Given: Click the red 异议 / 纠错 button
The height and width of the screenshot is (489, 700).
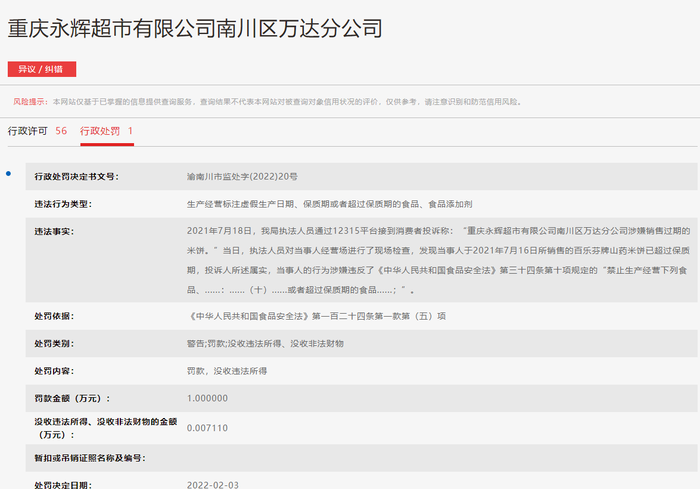Looking at the screenshot, I should [42, 69].
